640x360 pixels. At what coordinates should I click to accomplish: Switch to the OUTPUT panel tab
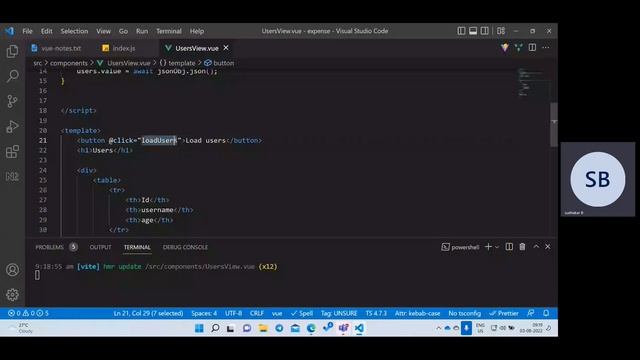(x=100, y=247)
